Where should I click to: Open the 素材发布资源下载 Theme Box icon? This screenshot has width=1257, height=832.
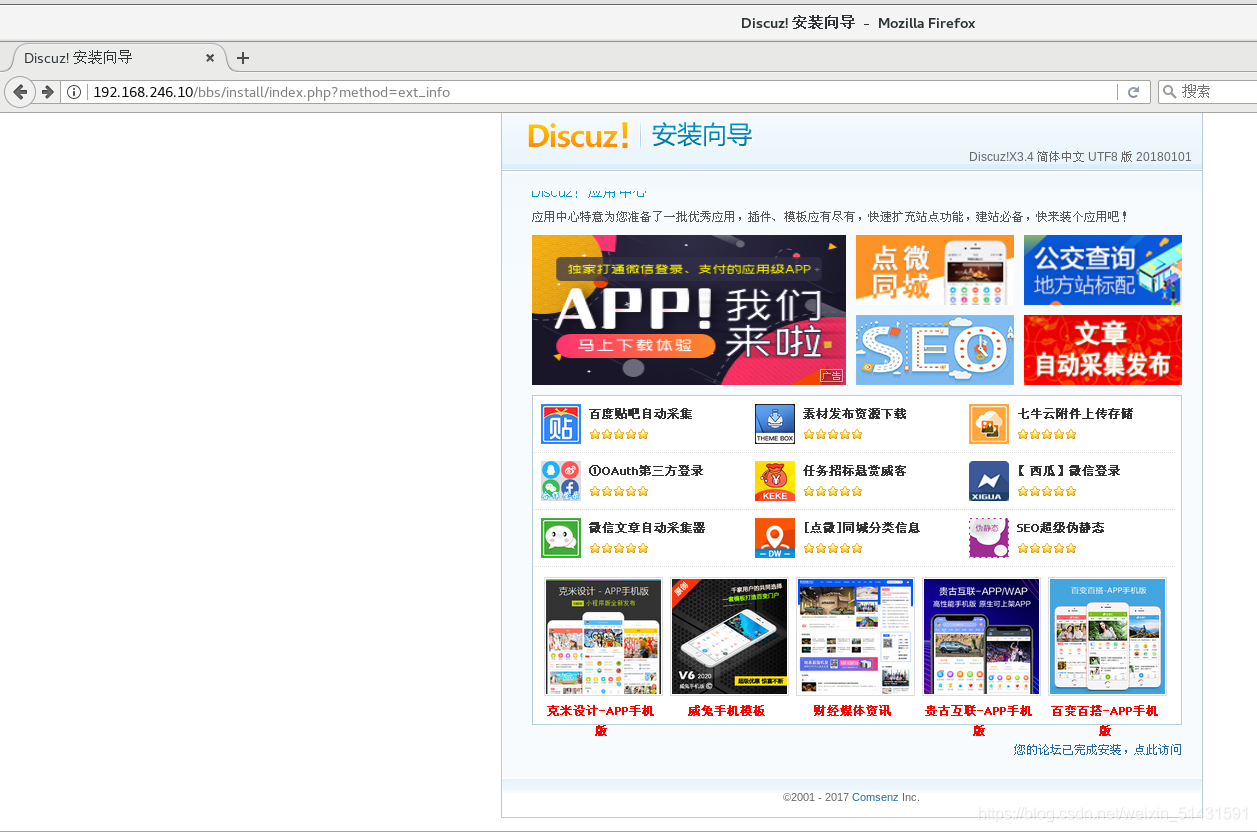point(774,424)
